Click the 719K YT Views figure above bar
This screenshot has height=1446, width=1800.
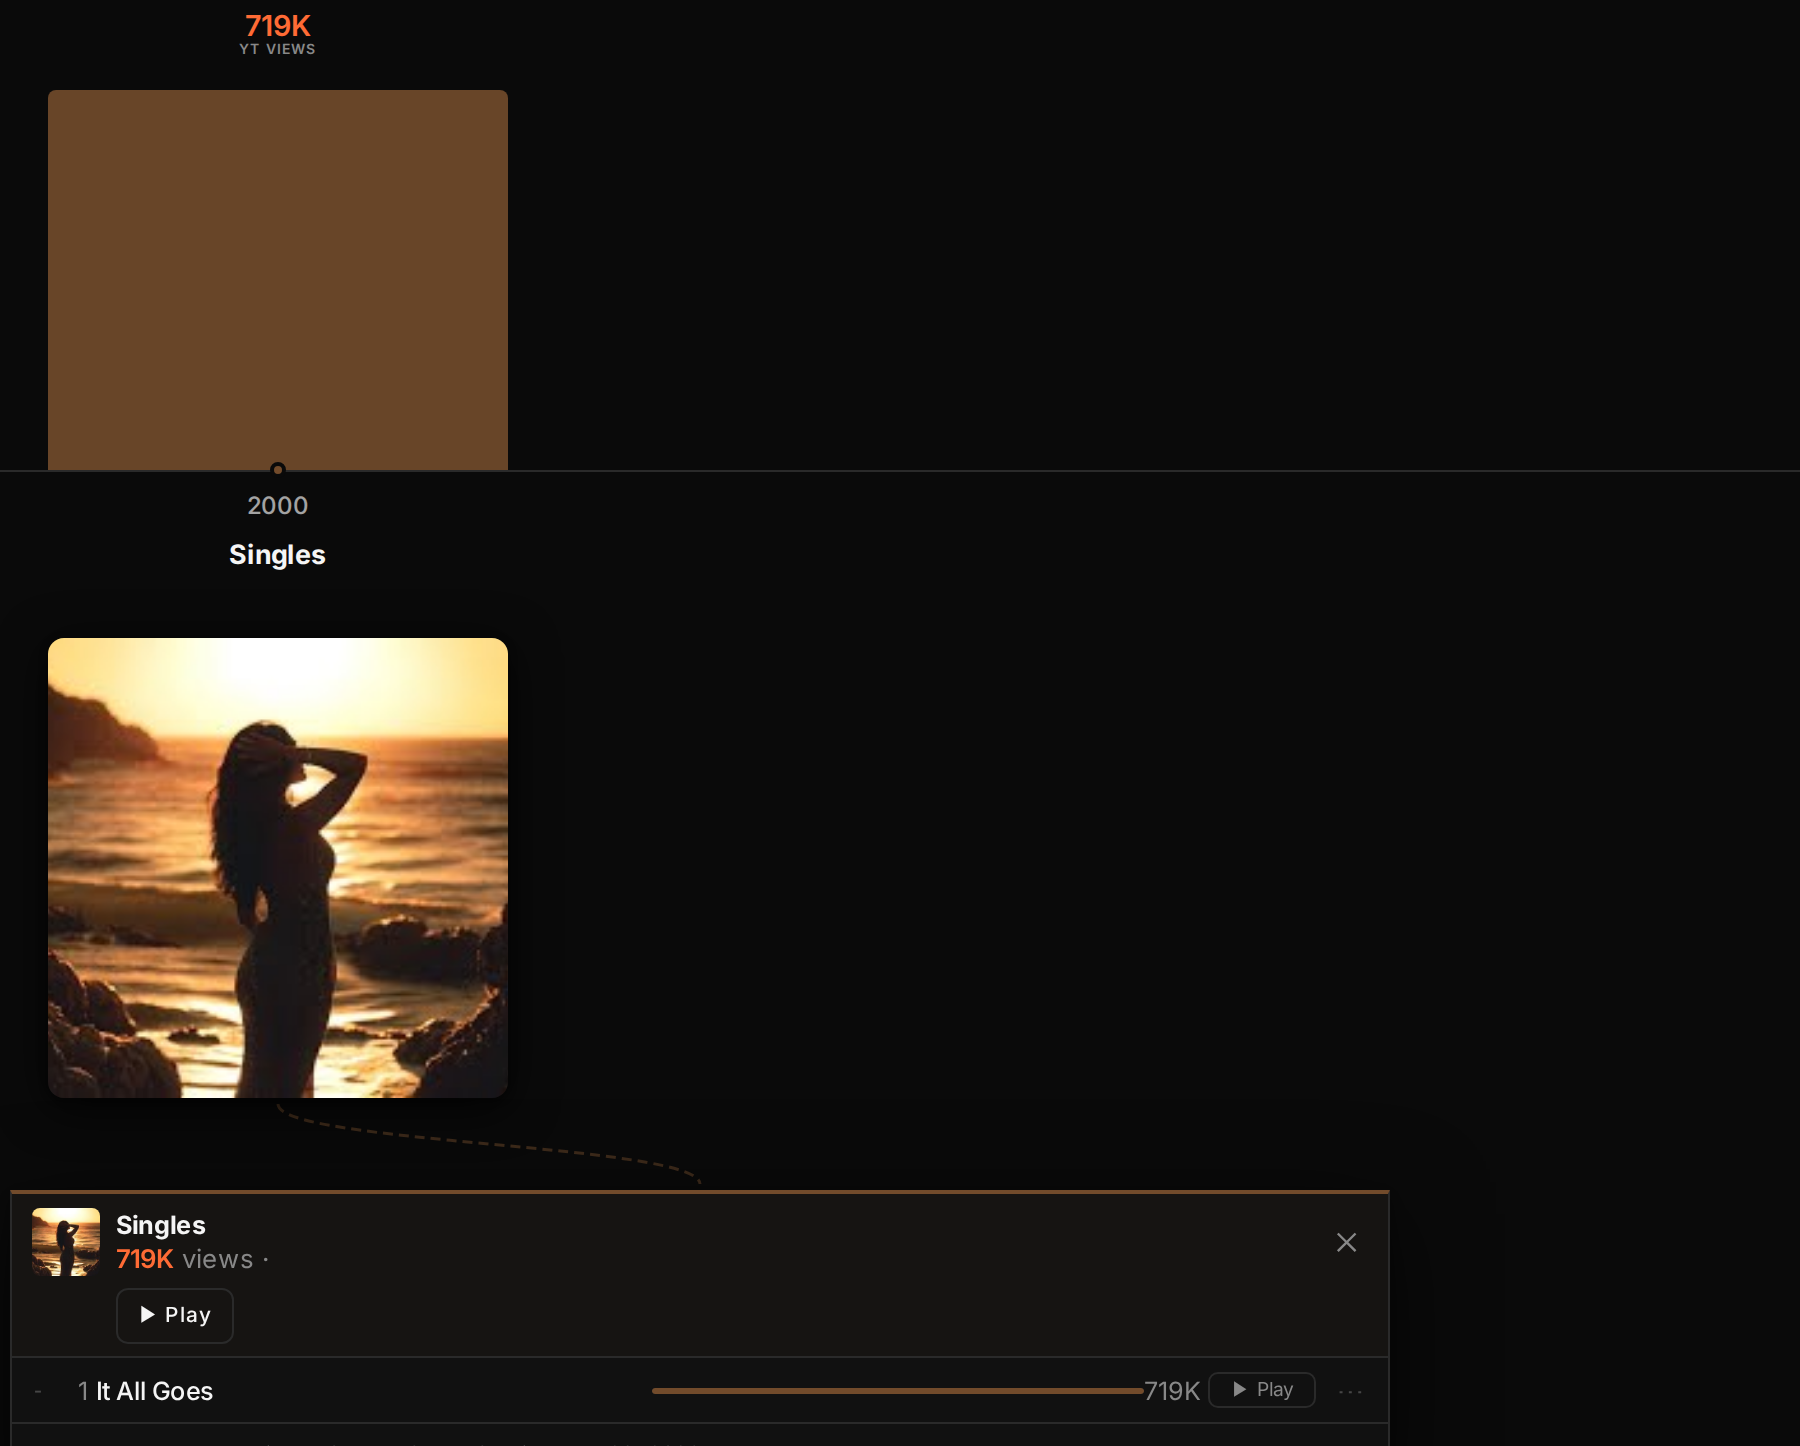click(278, 26)
